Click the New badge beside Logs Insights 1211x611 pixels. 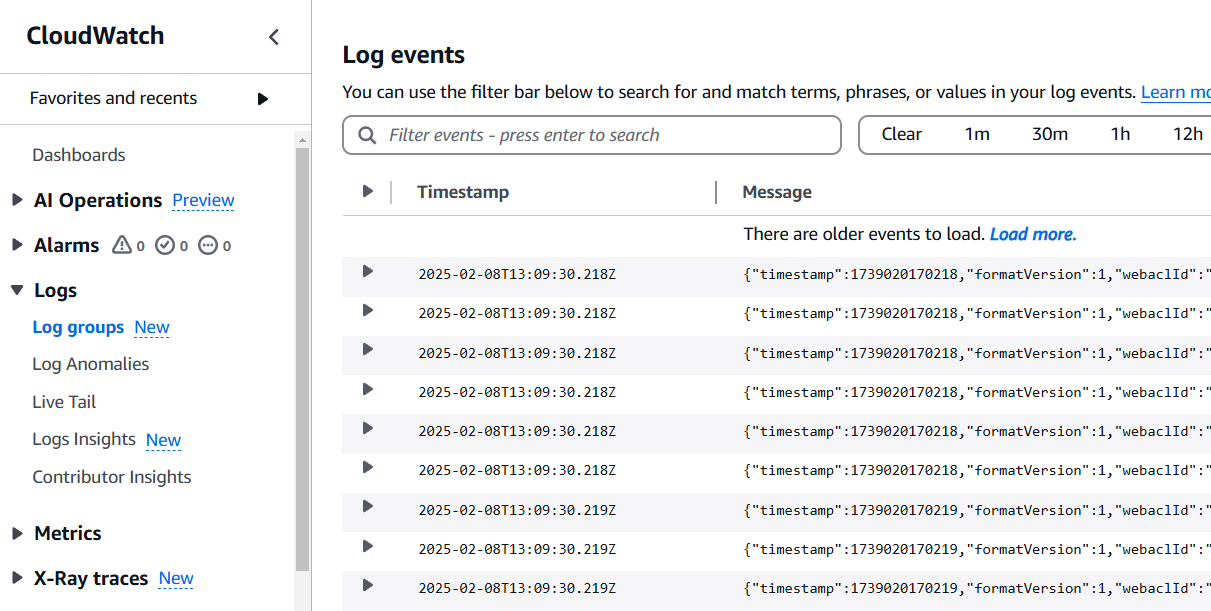[163, 440]
